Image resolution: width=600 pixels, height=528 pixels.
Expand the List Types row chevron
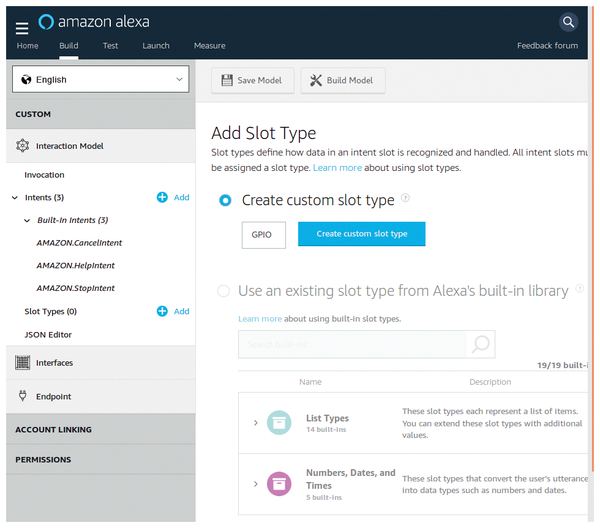click(x=256, y=422)
